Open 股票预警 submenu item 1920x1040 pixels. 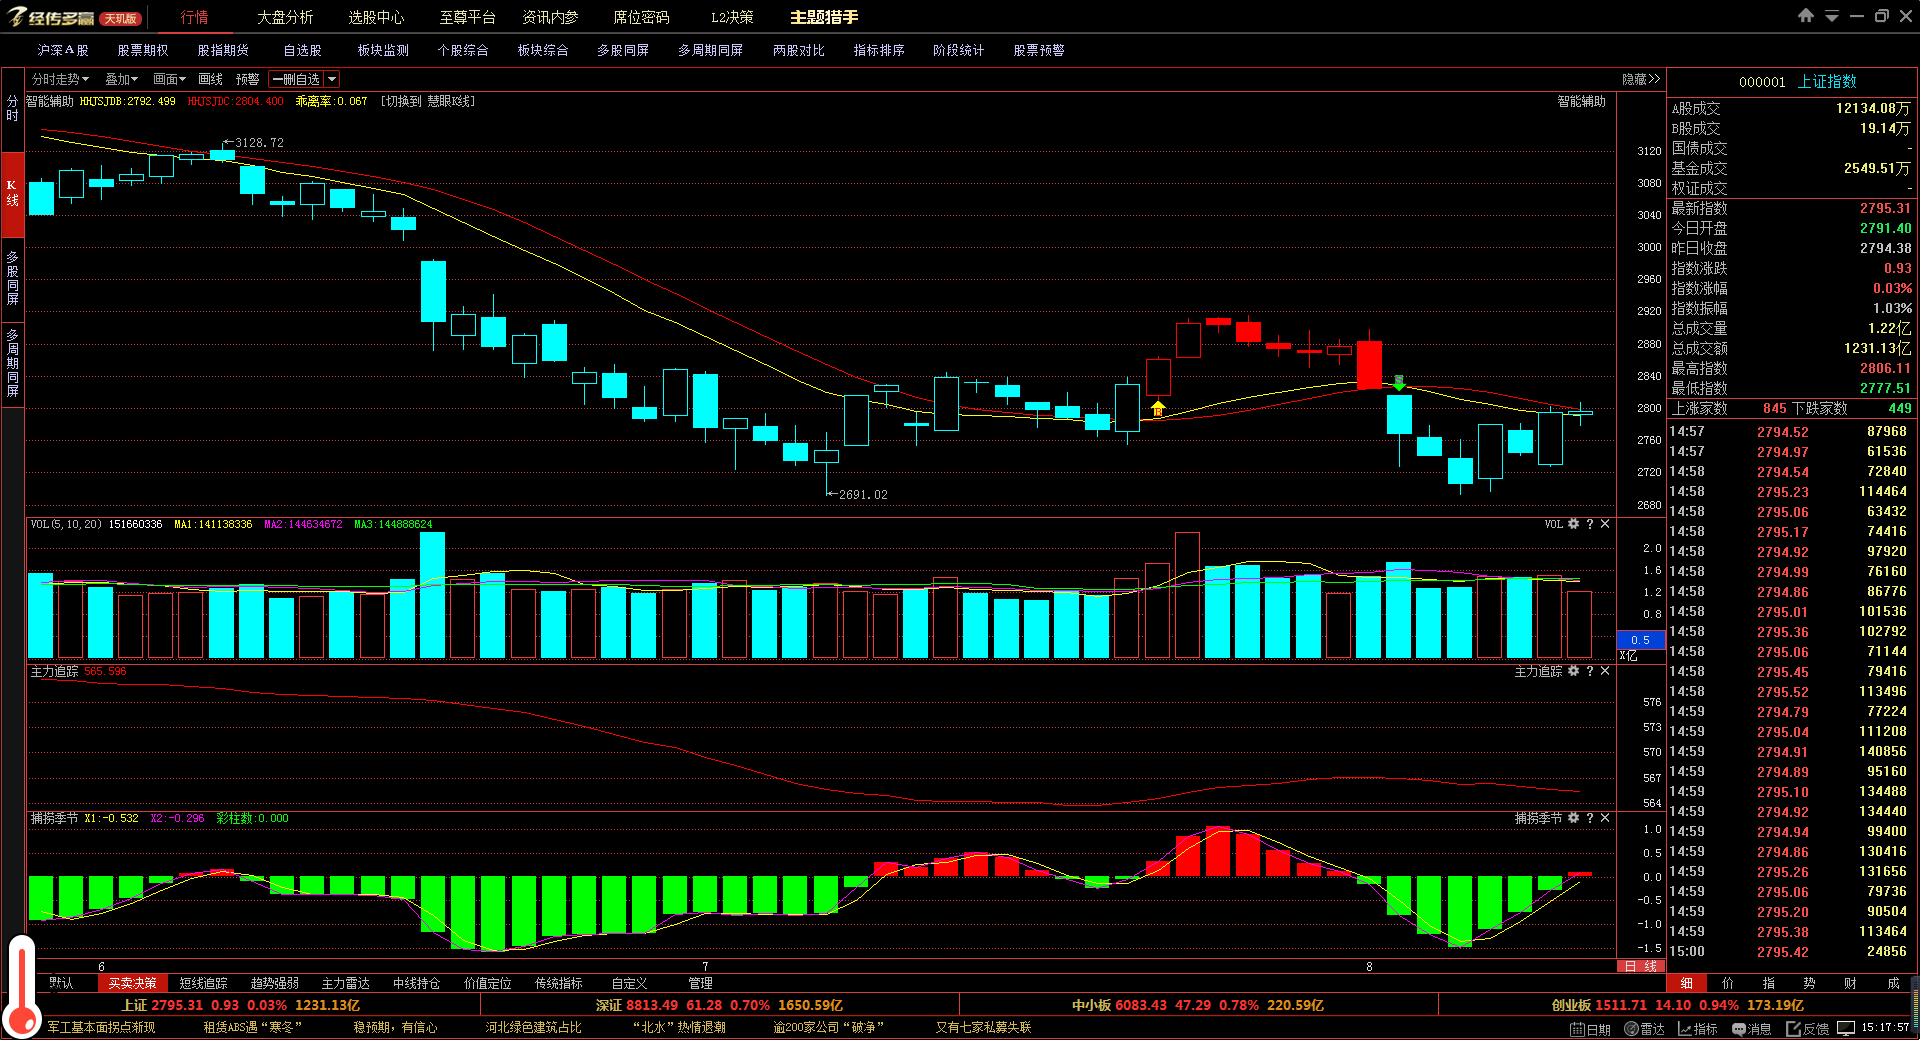[x=1039, y=50]
